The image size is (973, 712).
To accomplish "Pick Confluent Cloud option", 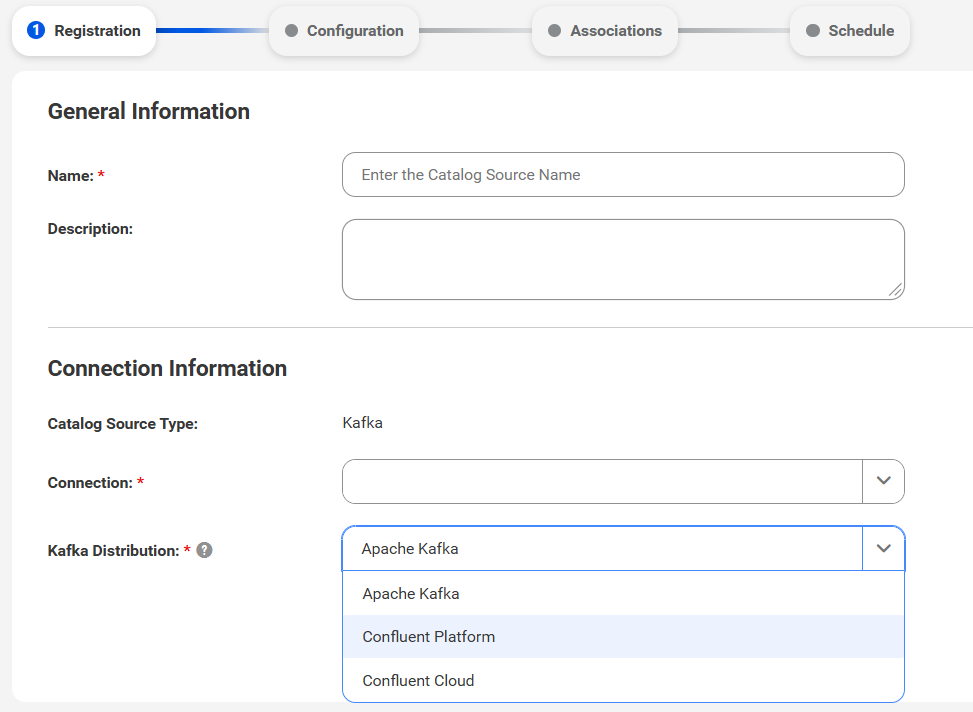I will coord(623,680).
